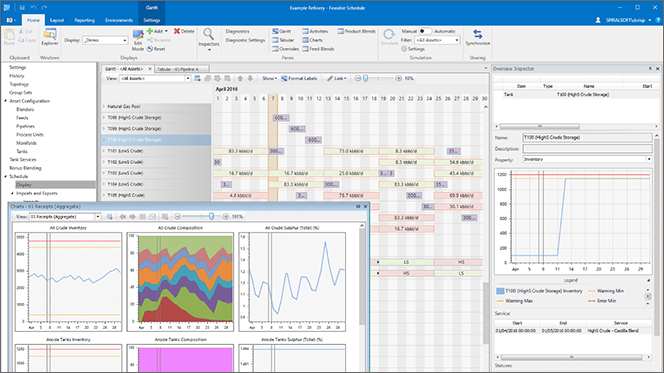Open the Gantt Settings ribbon tab
Viewport: 664px width, 373px height.
click(x=151, y=20)
